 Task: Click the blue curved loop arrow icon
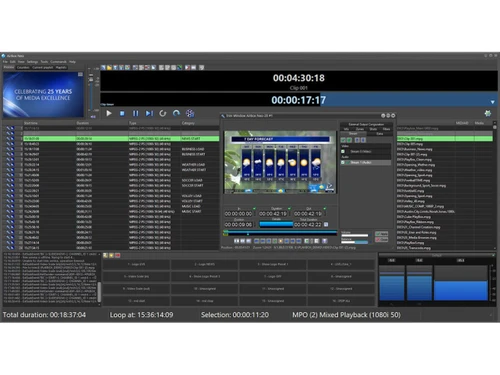coord(176,113)
